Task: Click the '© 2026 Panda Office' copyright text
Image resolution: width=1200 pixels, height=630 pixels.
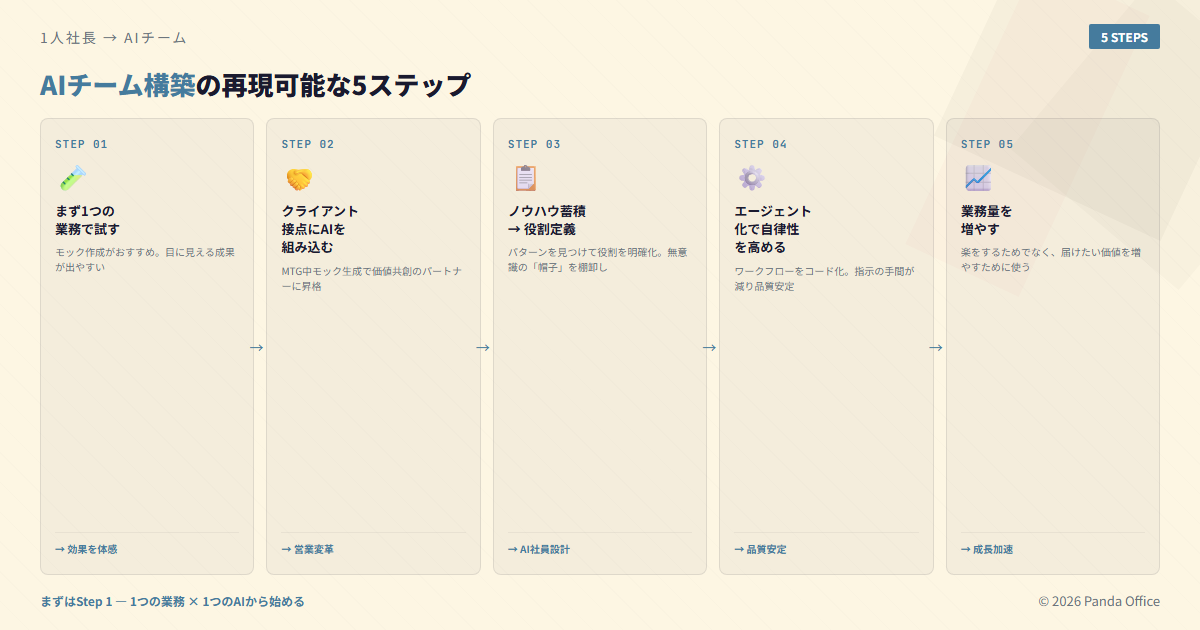Action: click(x=1099, y=601)
